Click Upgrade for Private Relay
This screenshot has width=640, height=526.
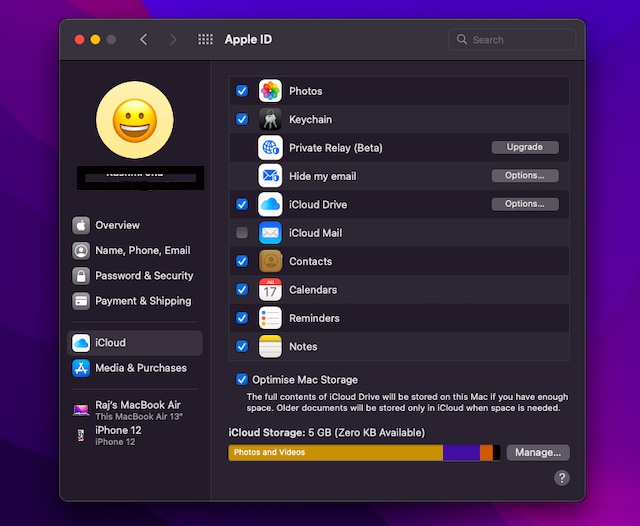click(x=525, y=147)
